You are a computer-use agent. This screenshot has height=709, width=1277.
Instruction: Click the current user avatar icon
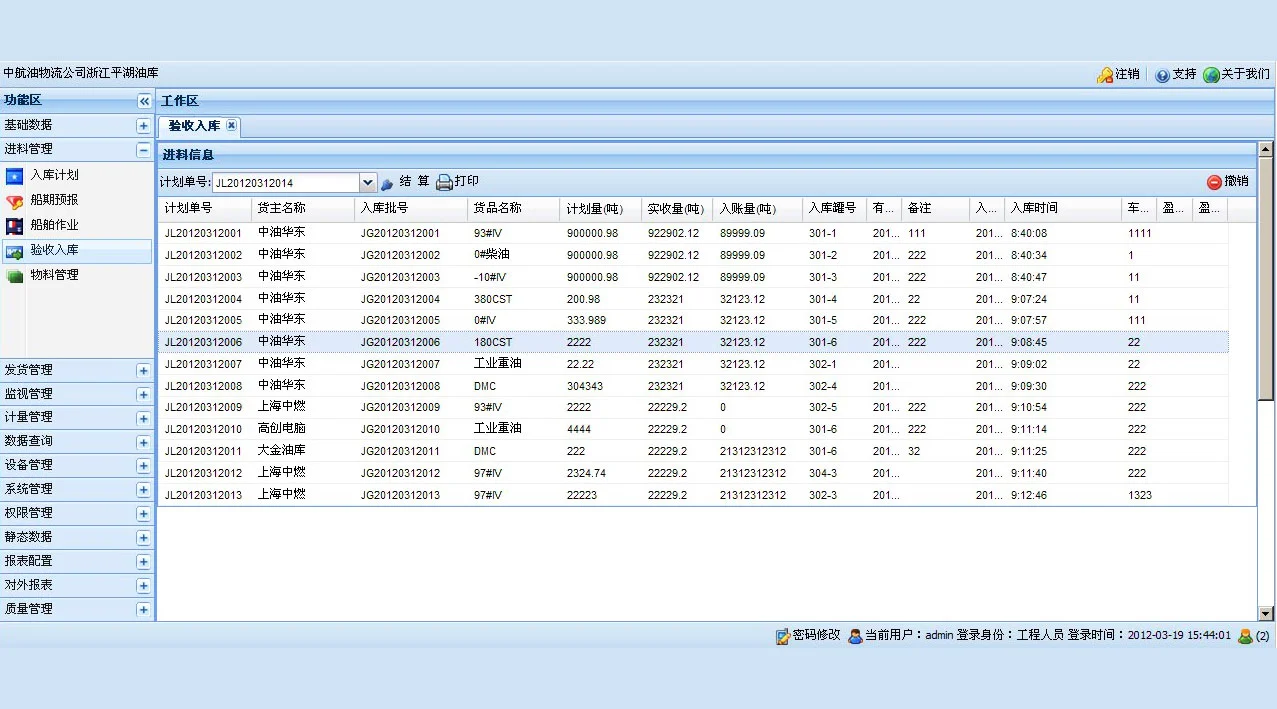[x=855, y=636]
